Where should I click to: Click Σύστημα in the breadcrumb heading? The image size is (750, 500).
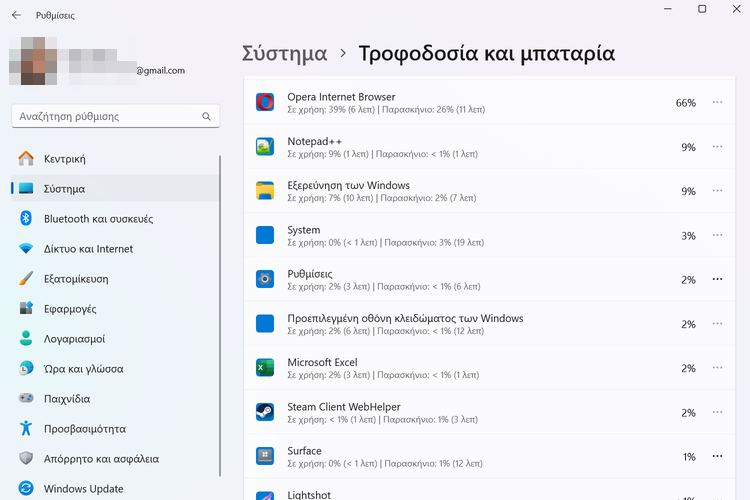[285, 53]
